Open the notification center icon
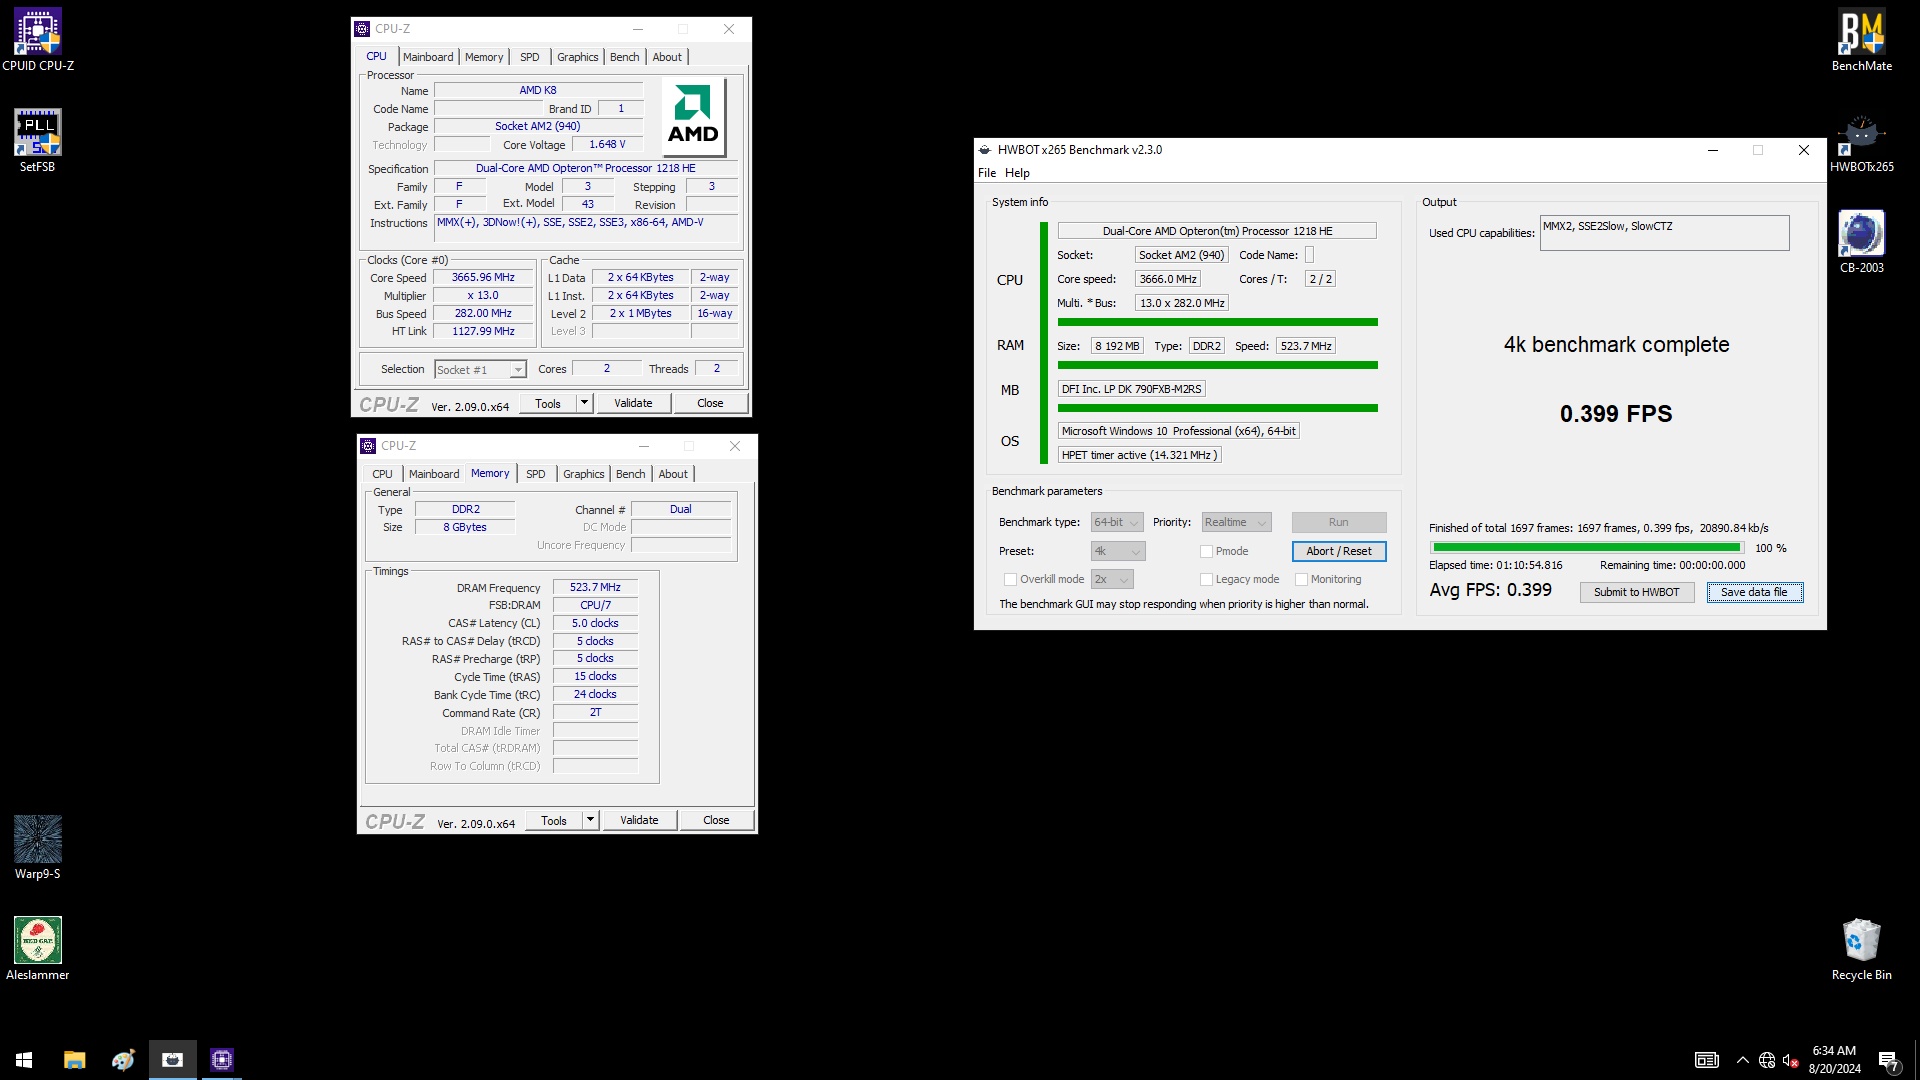This screenshot has width=1920, height=1080. [1888, 1060]
